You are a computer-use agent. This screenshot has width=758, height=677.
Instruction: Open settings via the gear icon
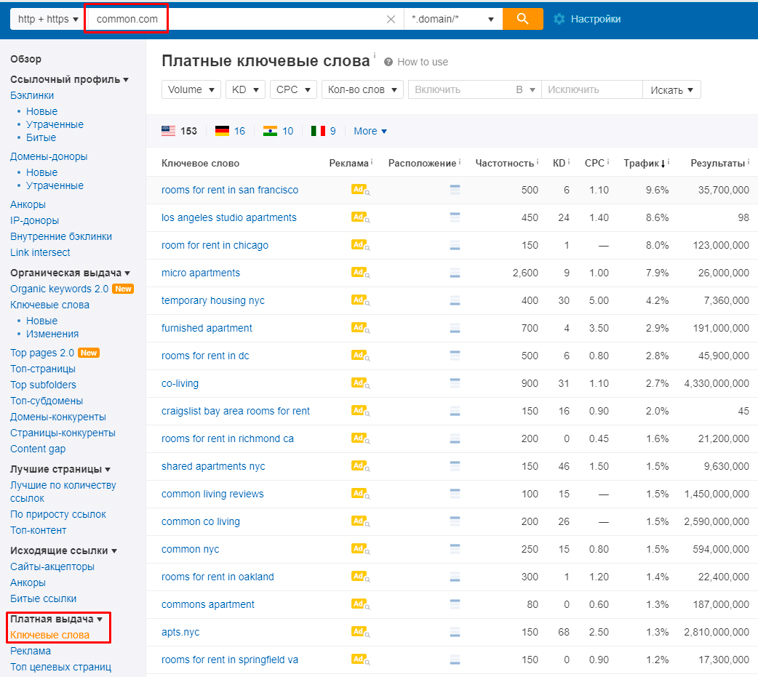pos(559,19)
